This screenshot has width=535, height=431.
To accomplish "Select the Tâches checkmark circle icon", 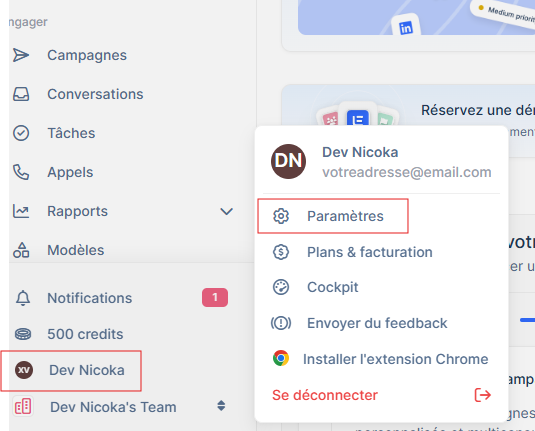I will pos(21,133).
